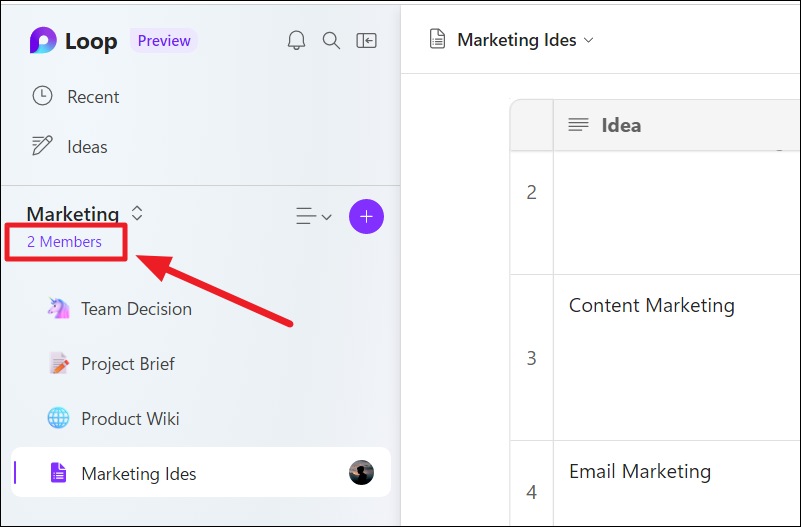The width and height of the screenshot is (801, 527).
Task: Click the Preview badge
Action: [x=164, y=41]
